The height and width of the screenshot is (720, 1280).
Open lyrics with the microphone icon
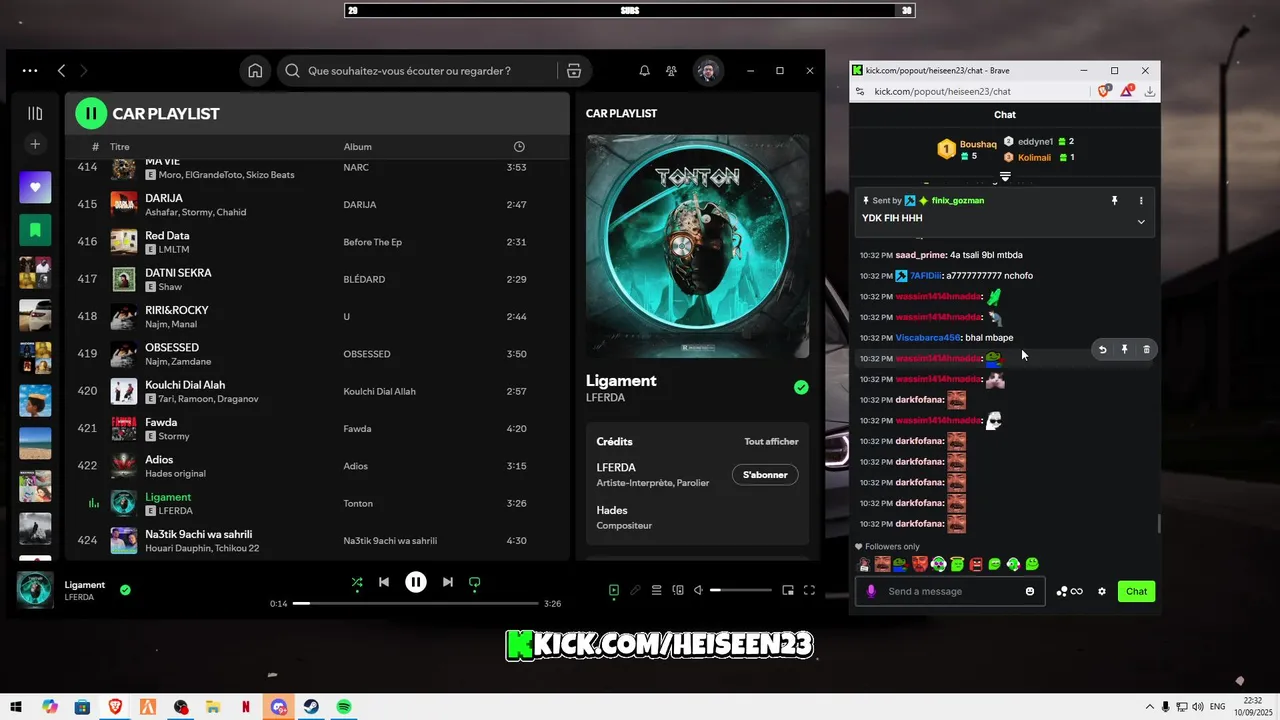[x=635, y=590]
